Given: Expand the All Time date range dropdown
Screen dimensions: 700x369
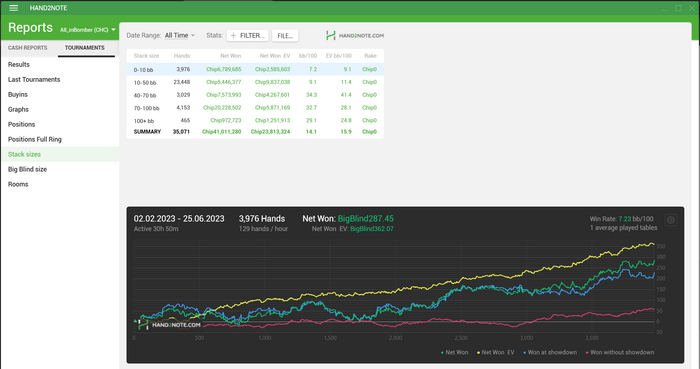Looking at the screenshot, I should tap(180, 35).
